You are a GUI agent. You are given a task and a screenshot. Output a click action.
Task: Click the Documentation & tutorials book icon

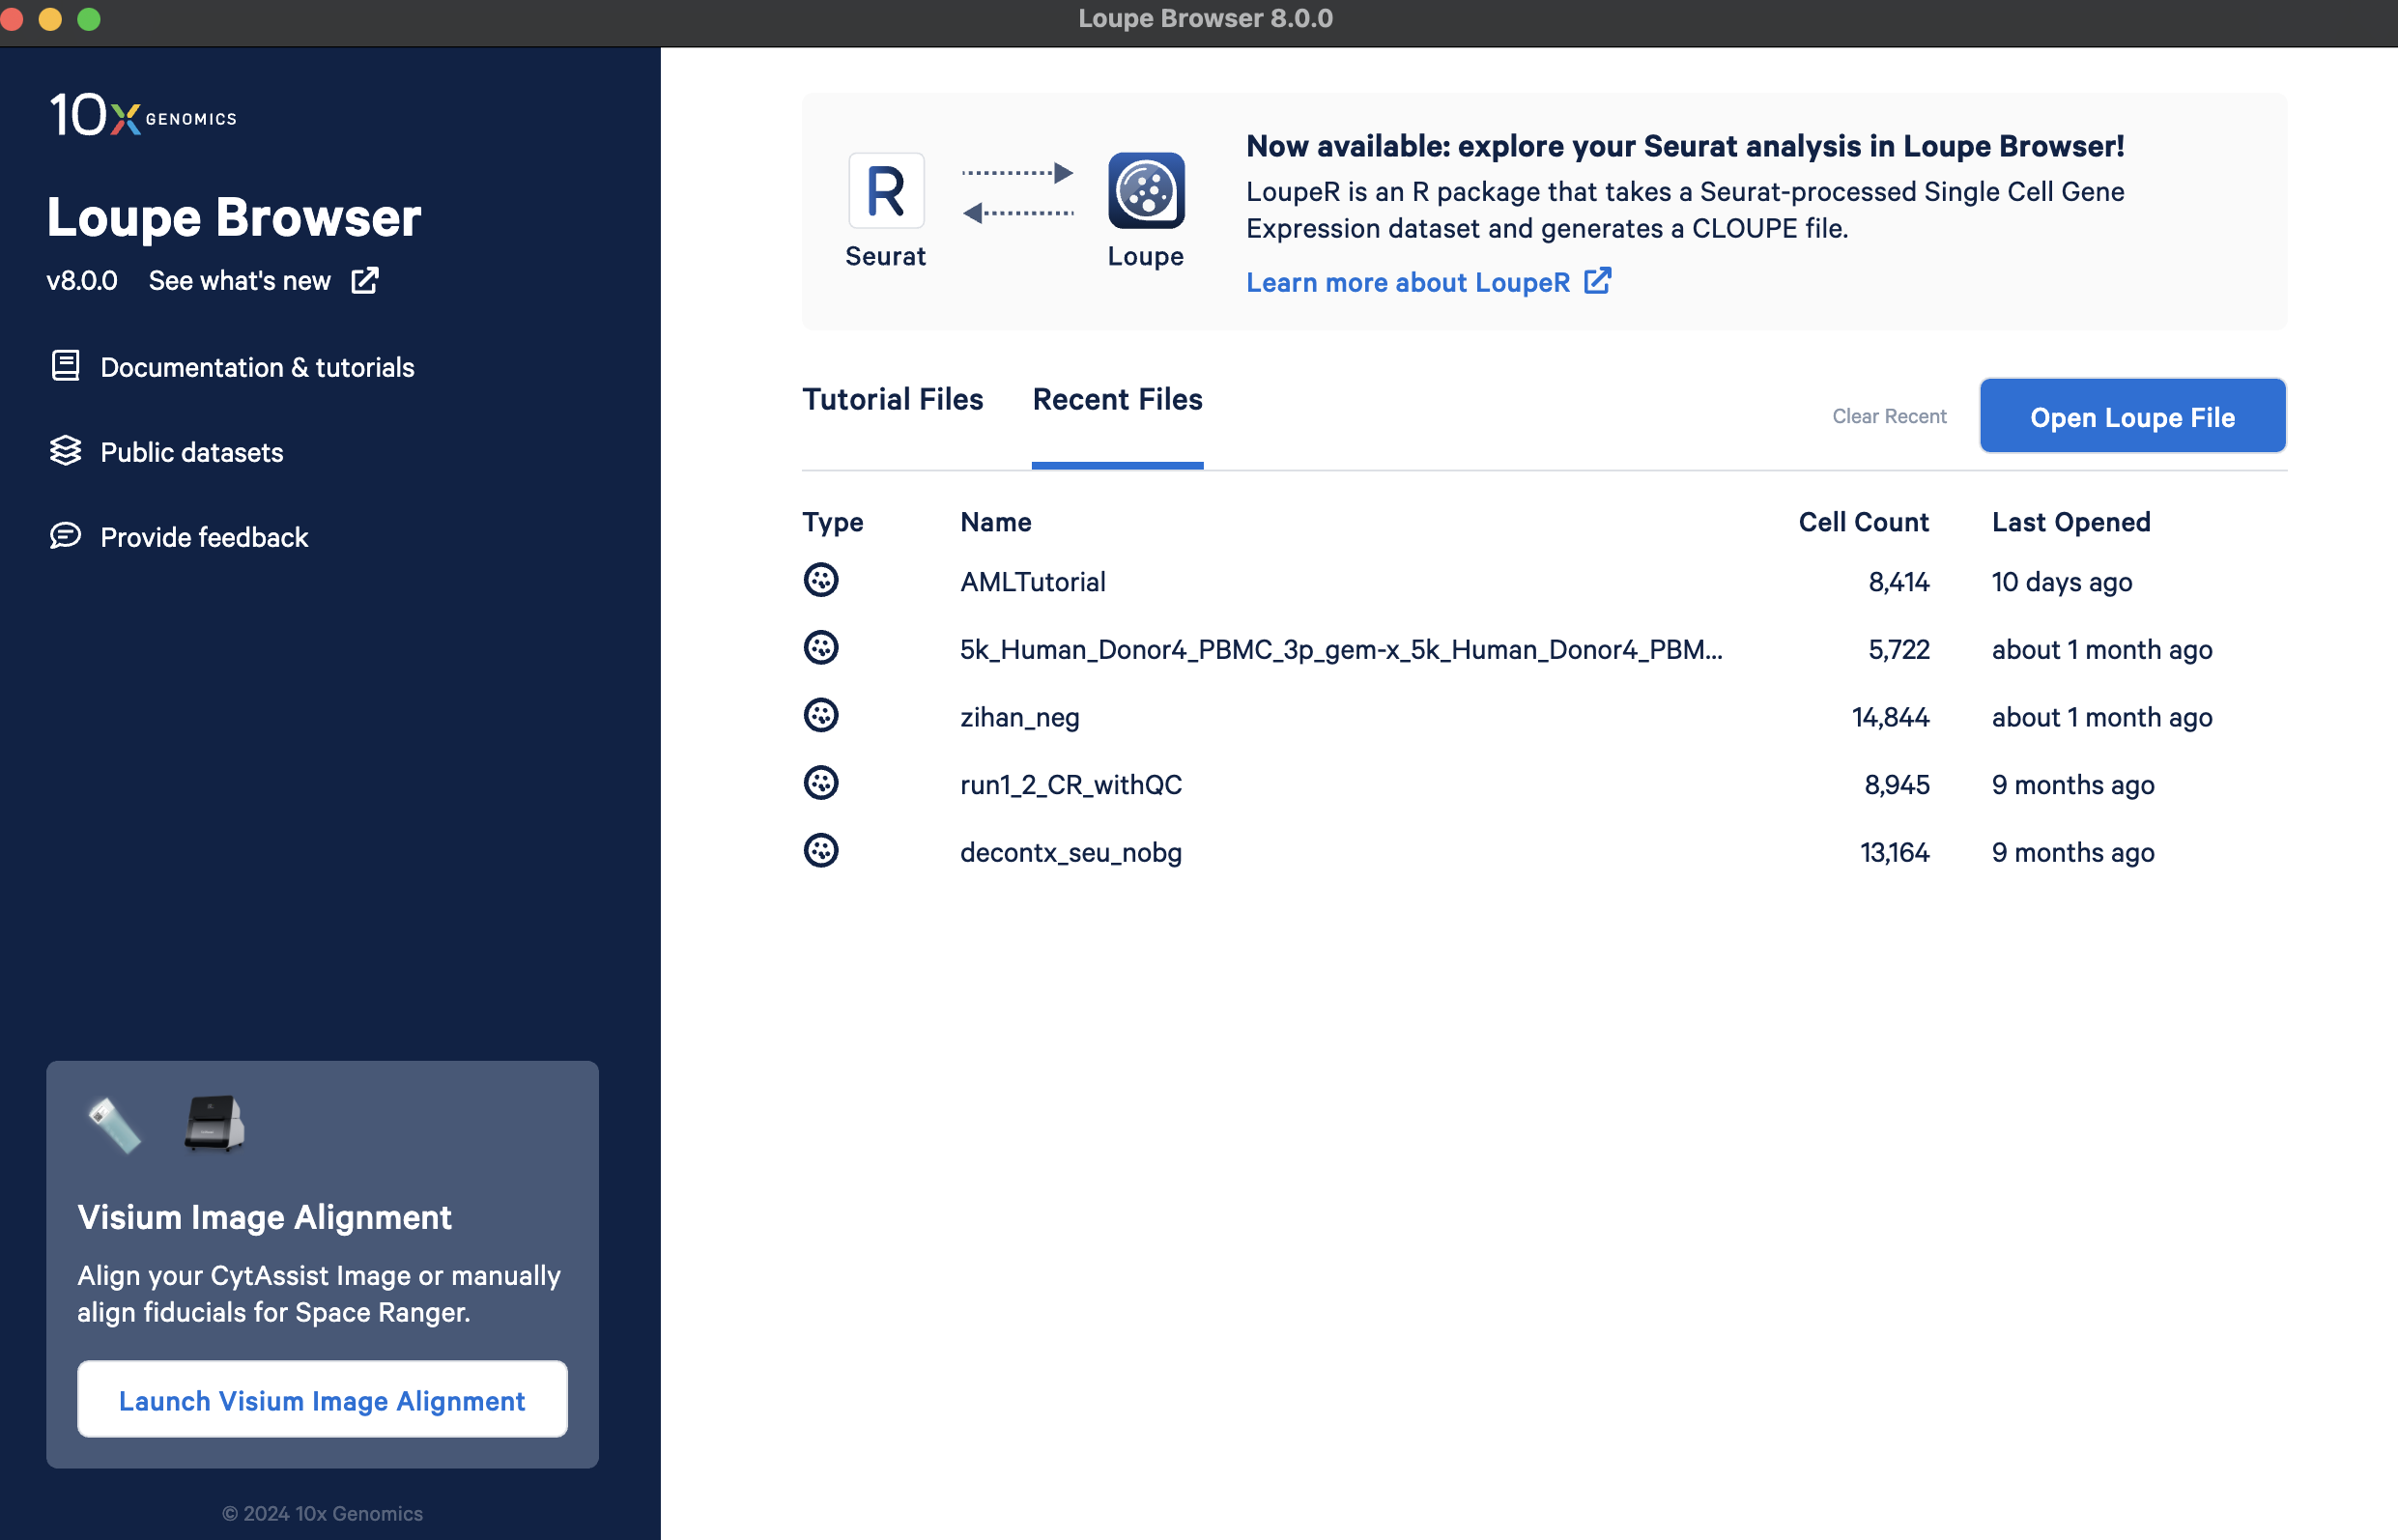click(x=66, y=366)
